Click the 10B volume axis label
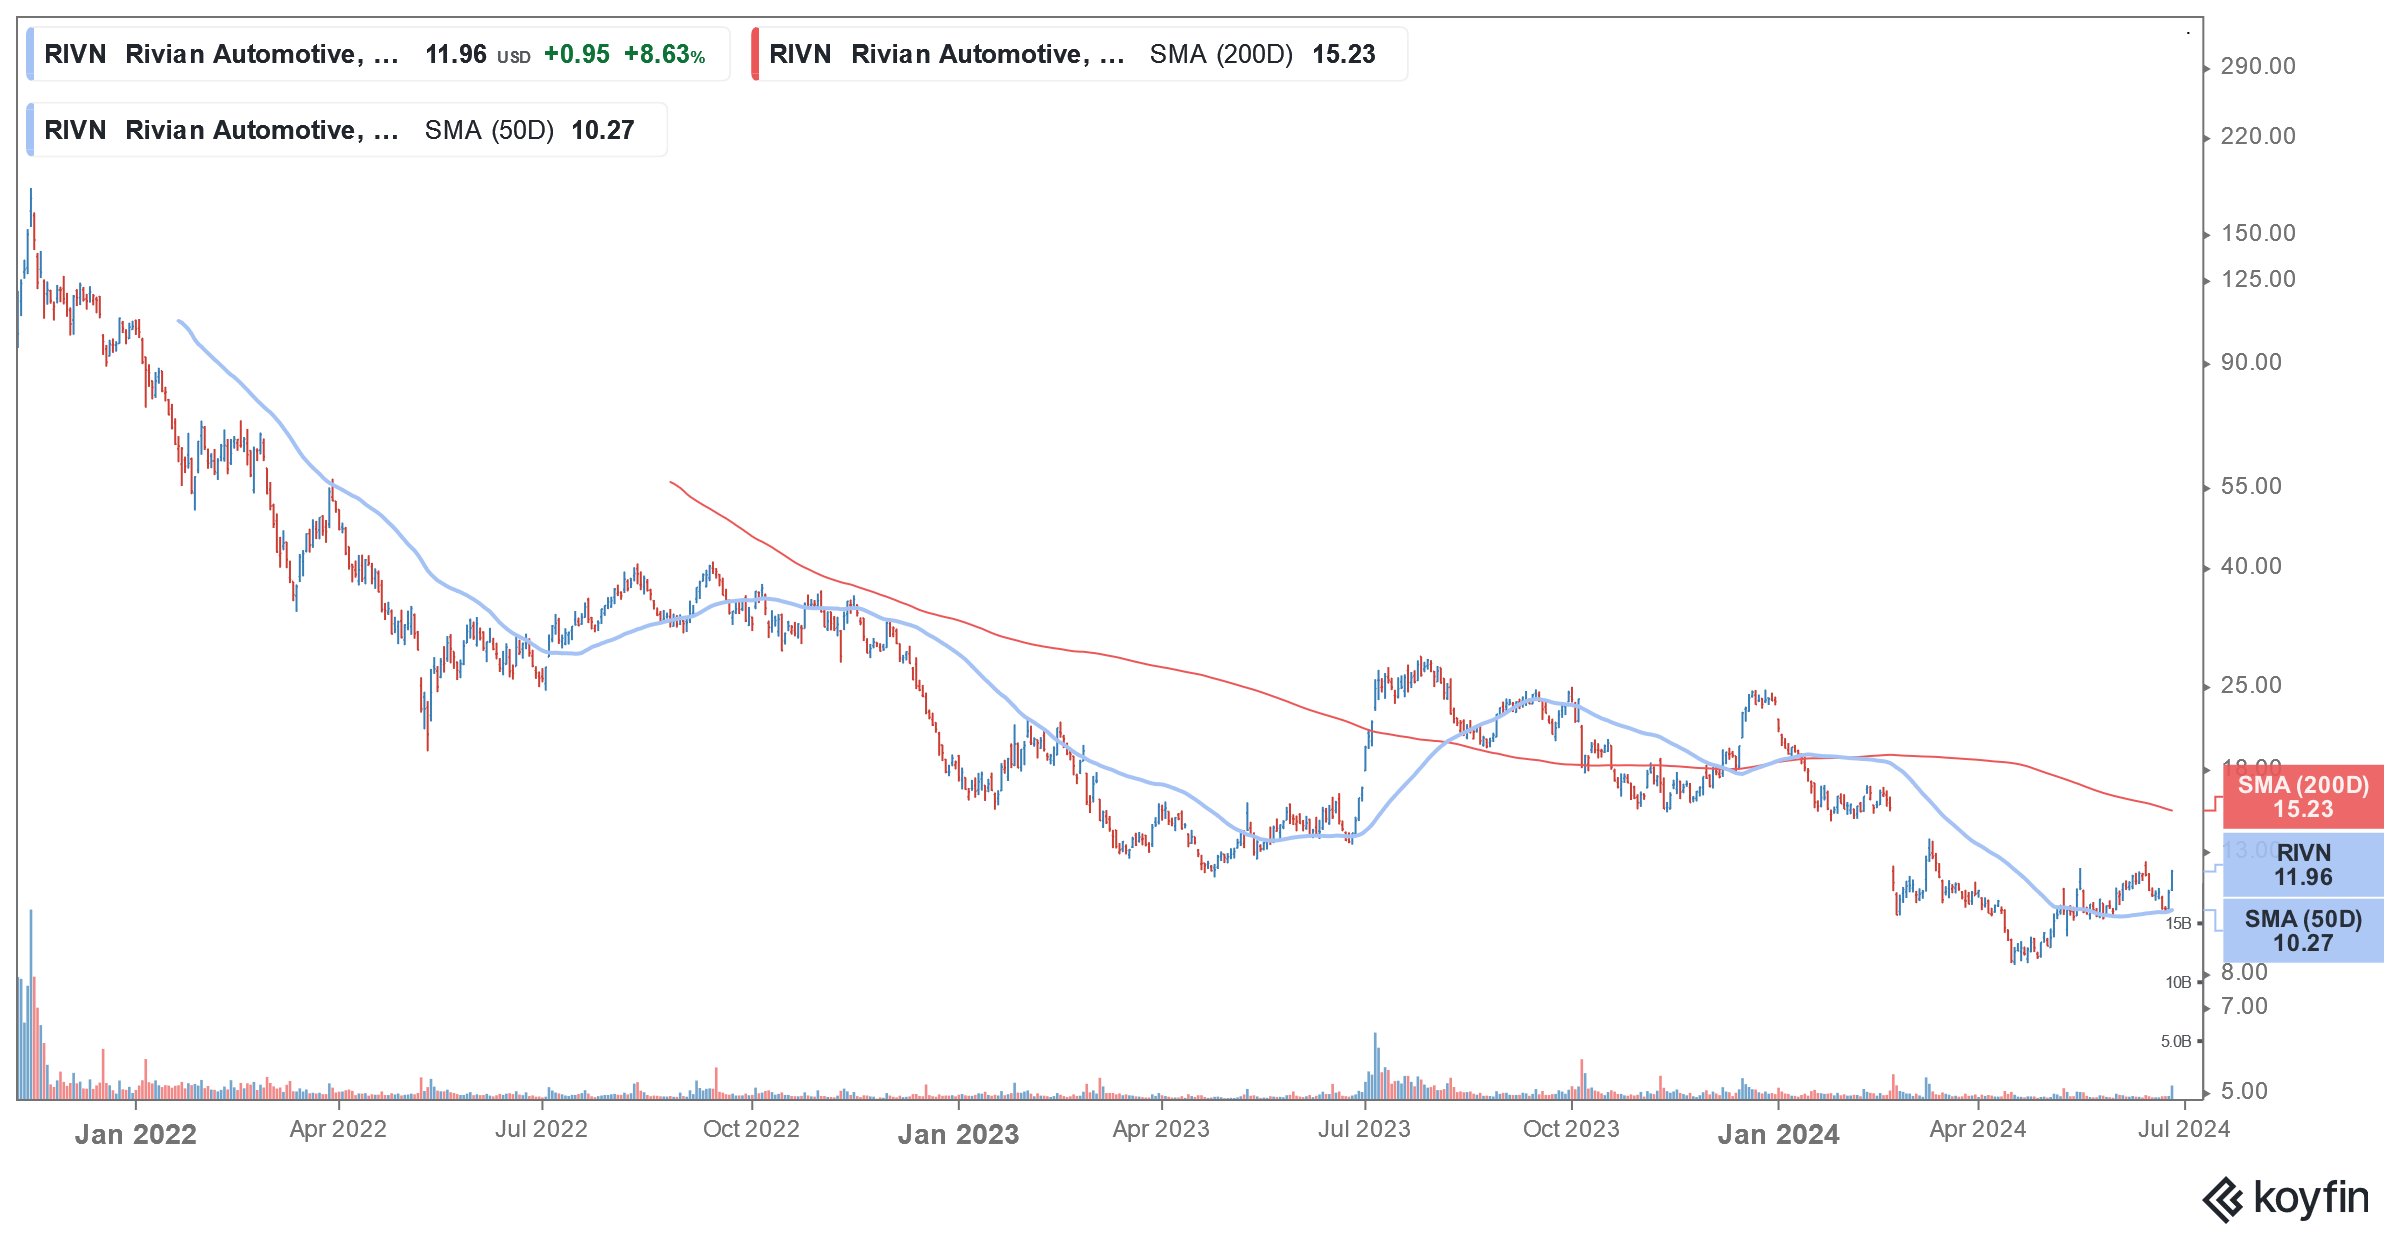Screen dimensions: 2400x1240 [x=2178, y=982]
